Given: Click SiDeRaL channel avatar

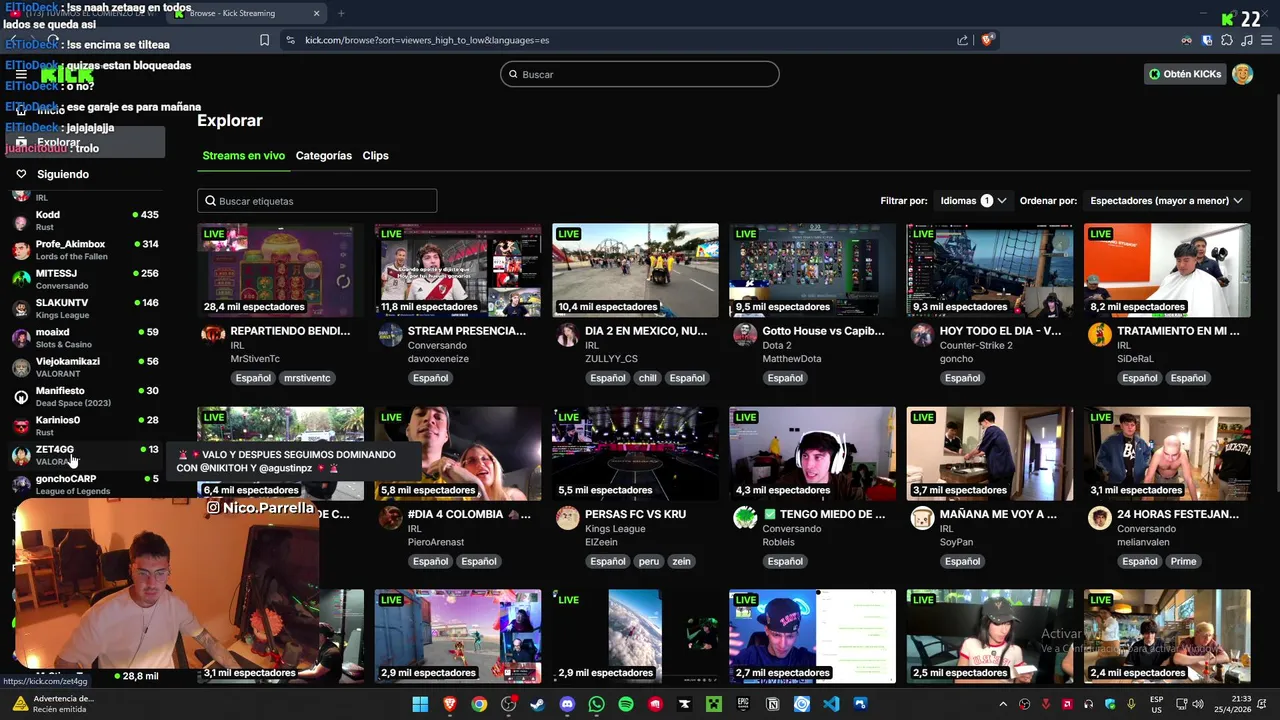Looking at the screenshot, I should click(1100, 335).
